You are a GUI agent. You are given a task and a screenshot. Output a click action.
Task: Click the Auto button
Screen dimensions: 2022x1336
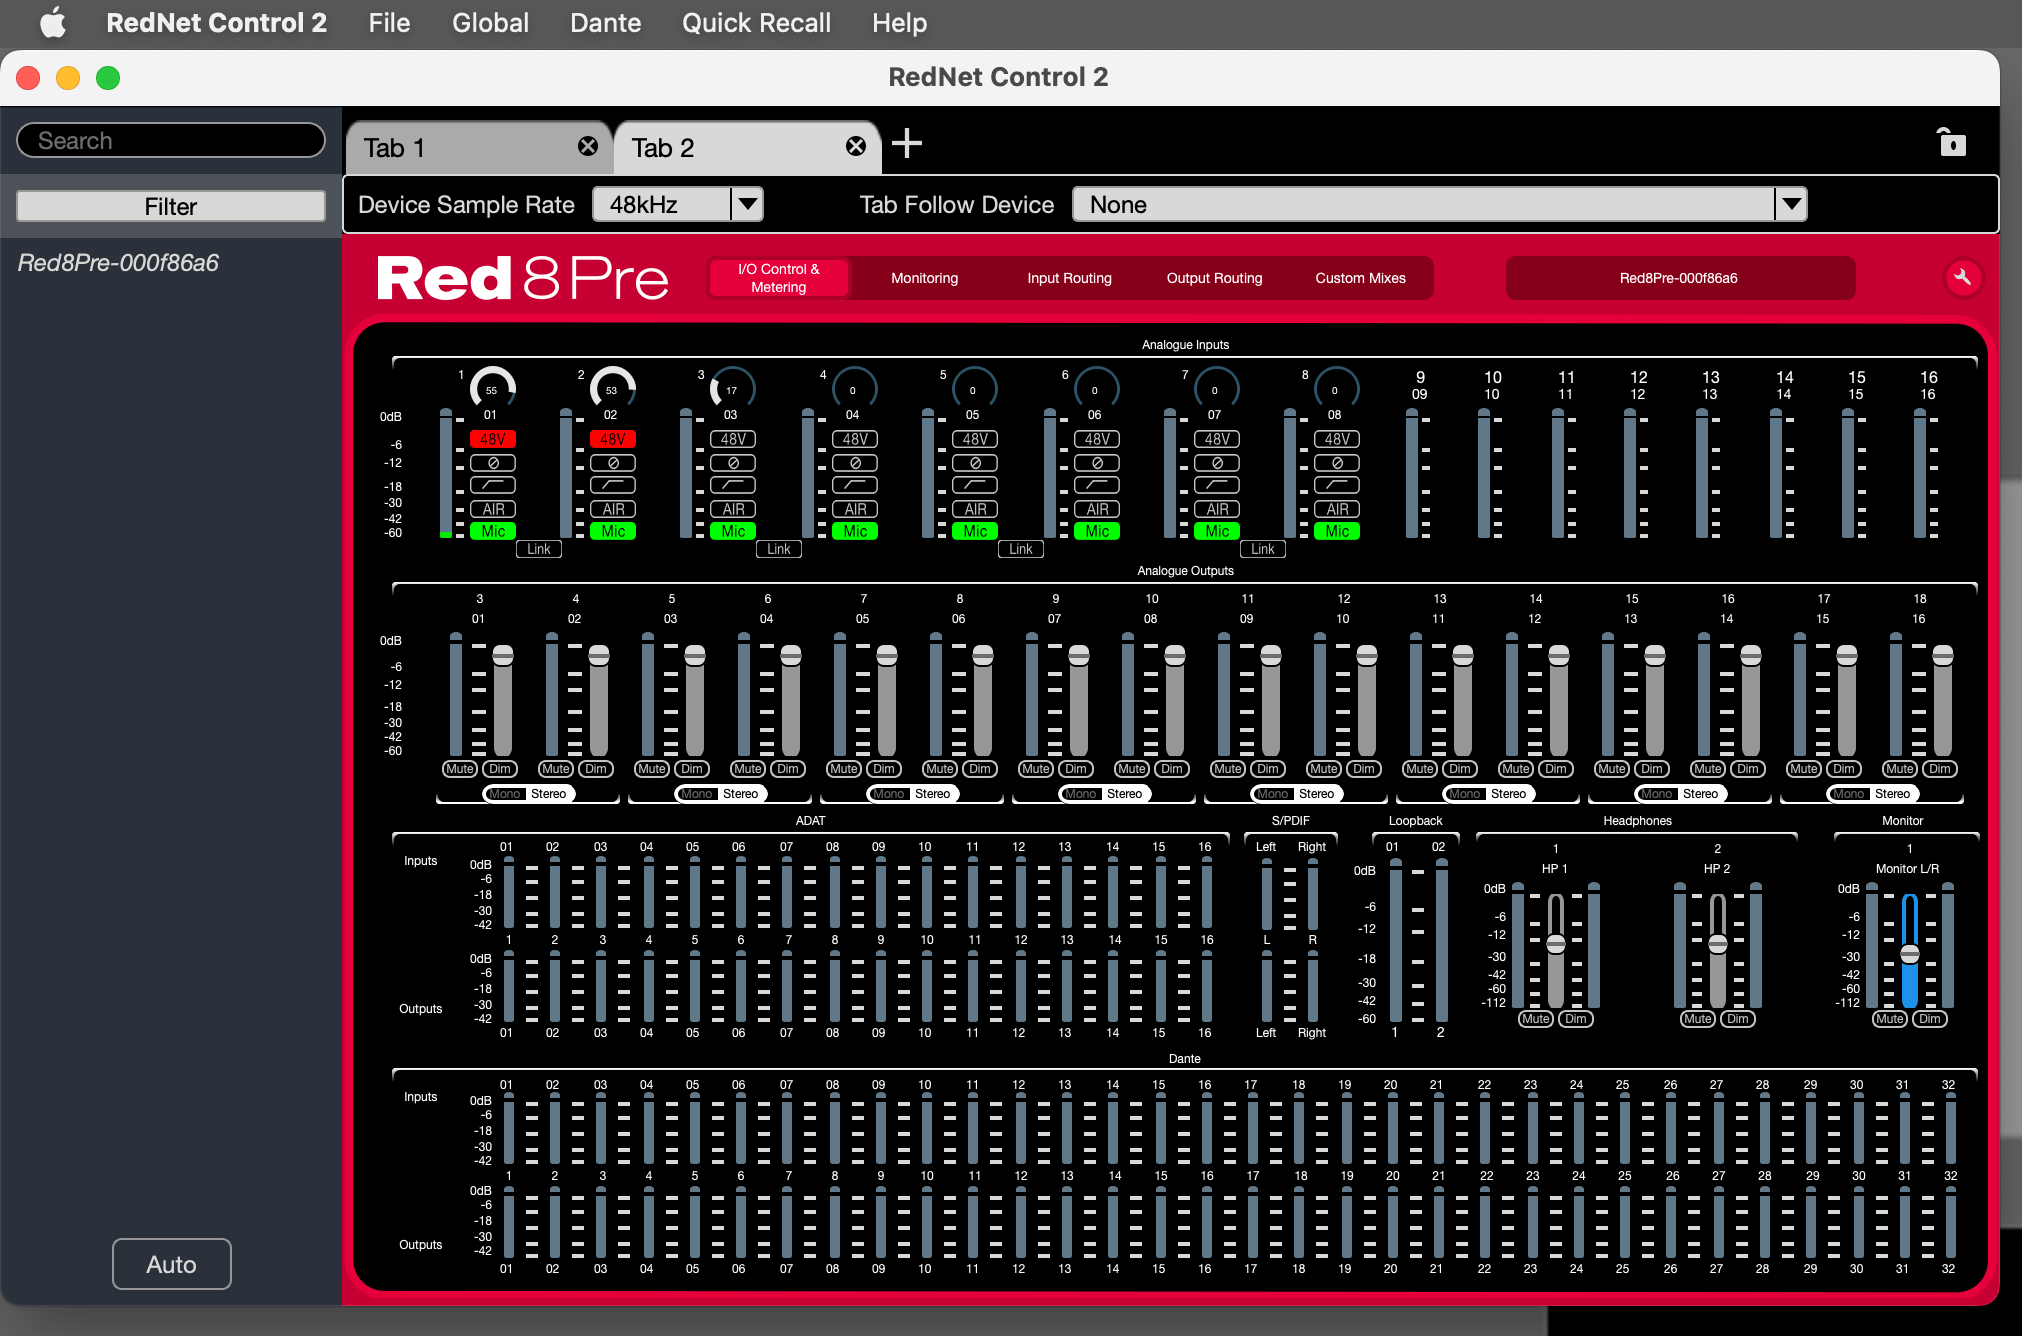172,1264
